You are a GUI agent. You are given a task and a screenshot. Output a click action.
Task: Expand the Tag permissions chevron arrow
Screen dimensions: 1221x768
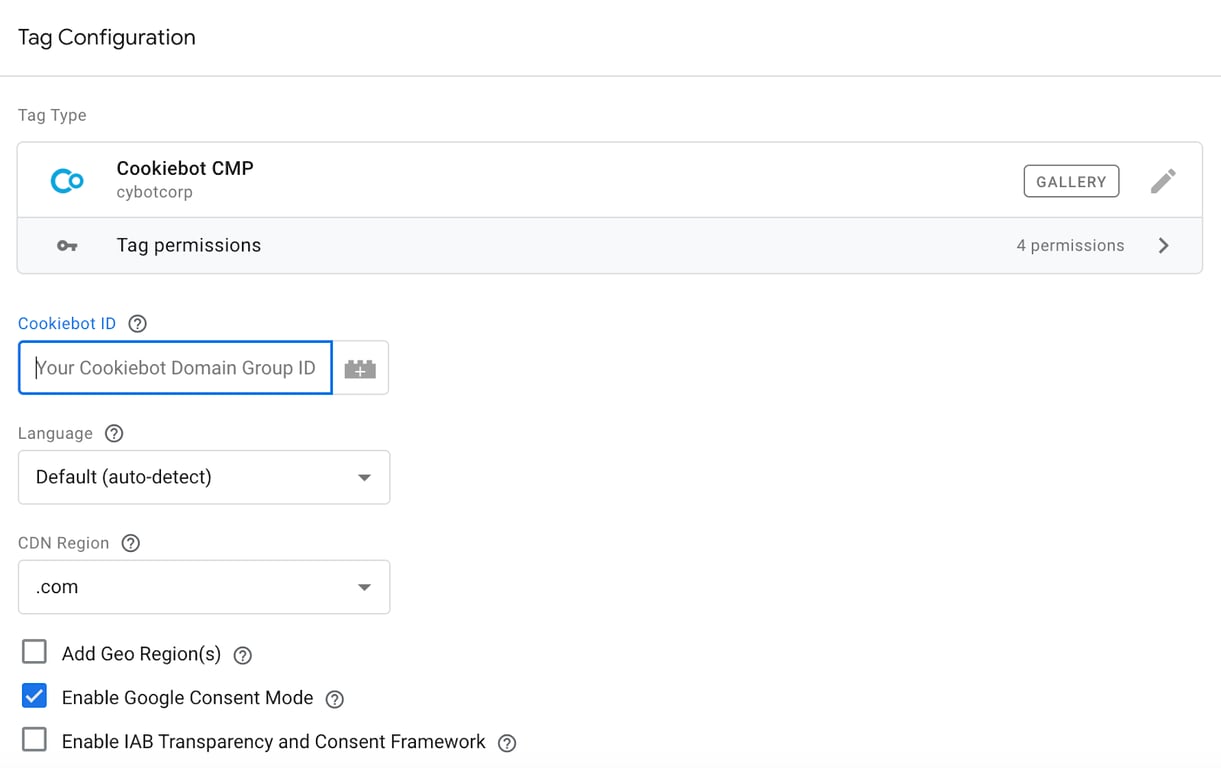[1163, 246]
